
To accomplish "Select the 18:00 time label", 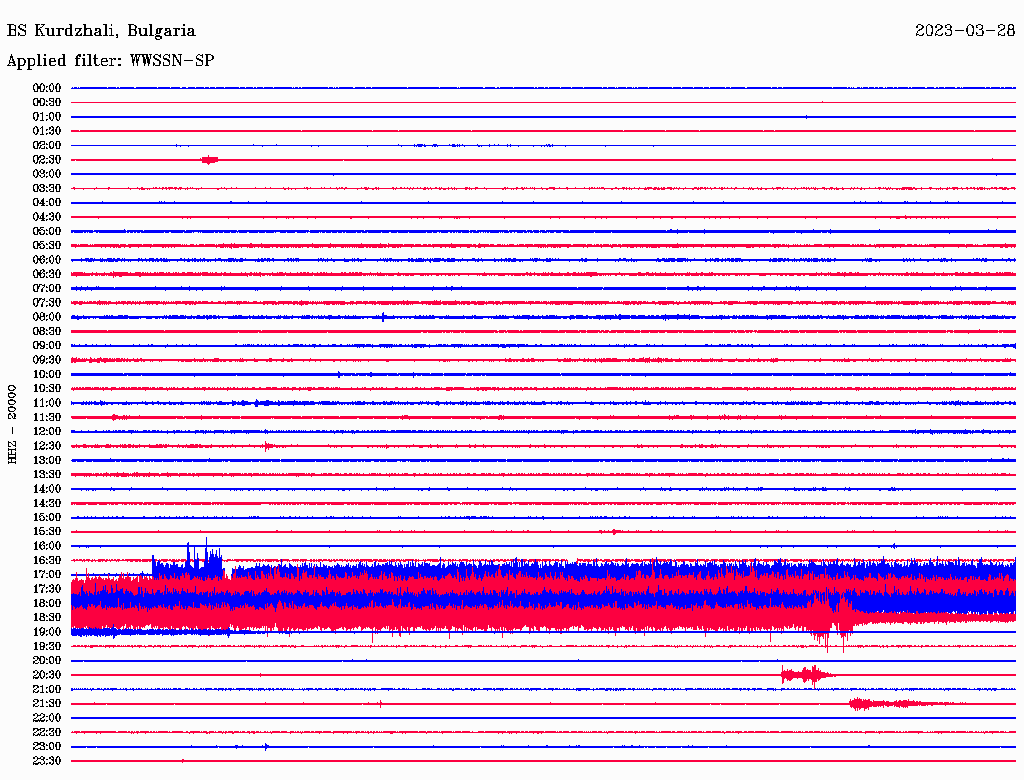I will coord(47,603).
